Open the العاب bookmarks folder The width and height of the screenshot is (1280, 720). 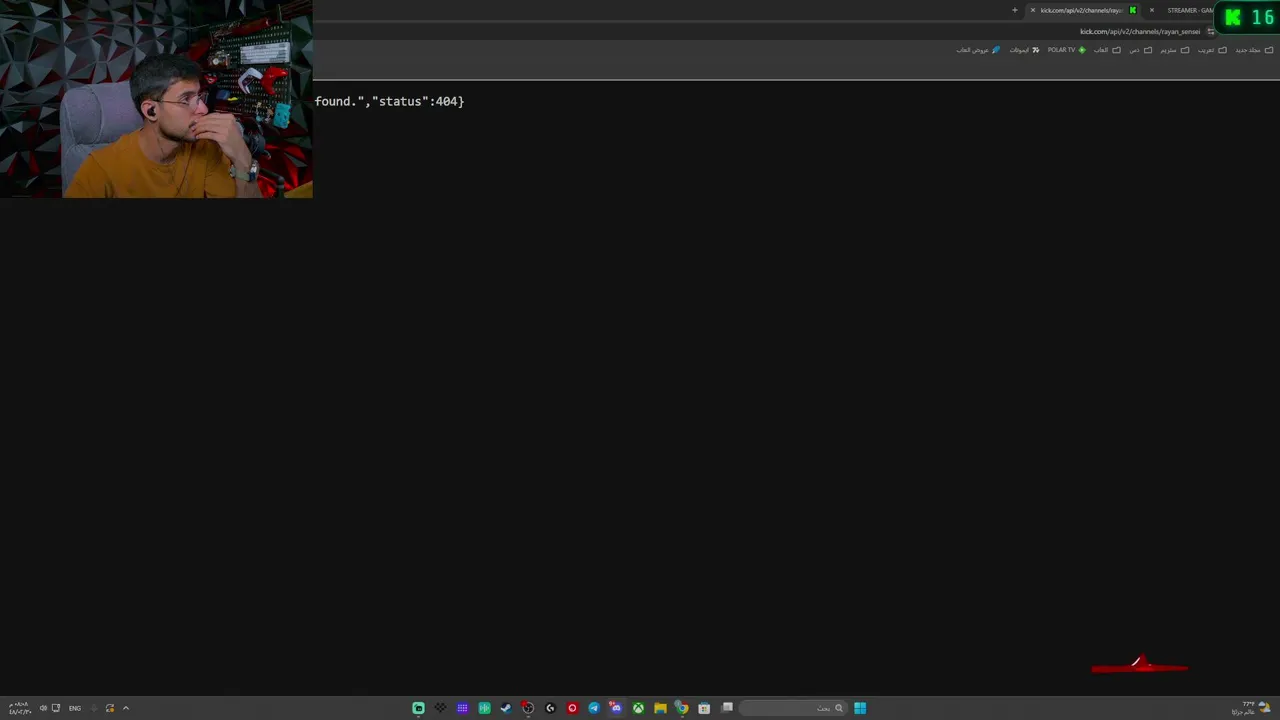[1107, 50]
